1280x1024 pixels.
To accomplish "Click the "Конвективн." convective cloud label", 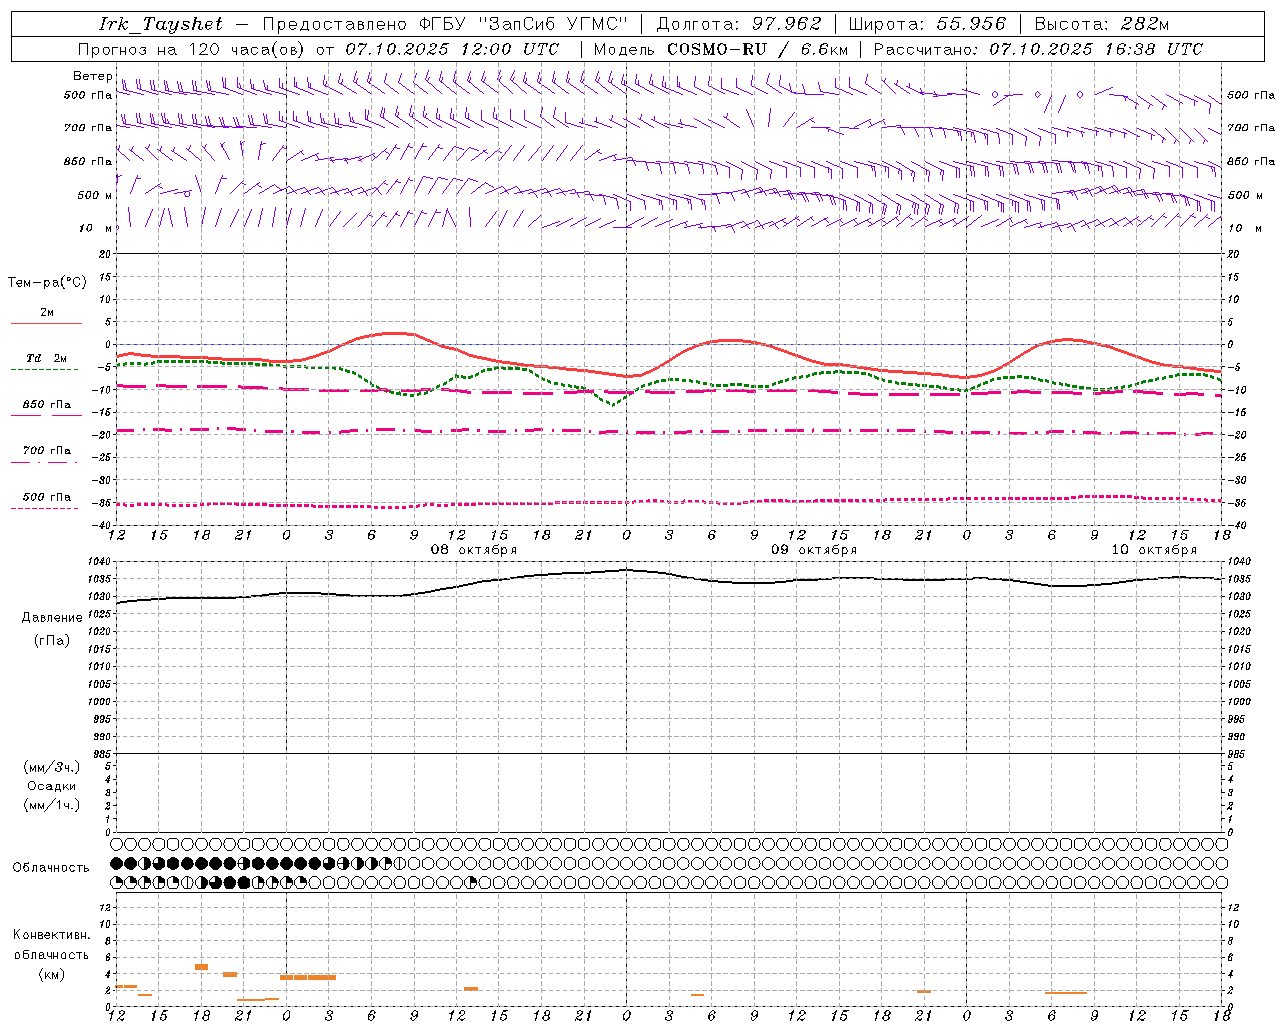I will coord(52,935).
